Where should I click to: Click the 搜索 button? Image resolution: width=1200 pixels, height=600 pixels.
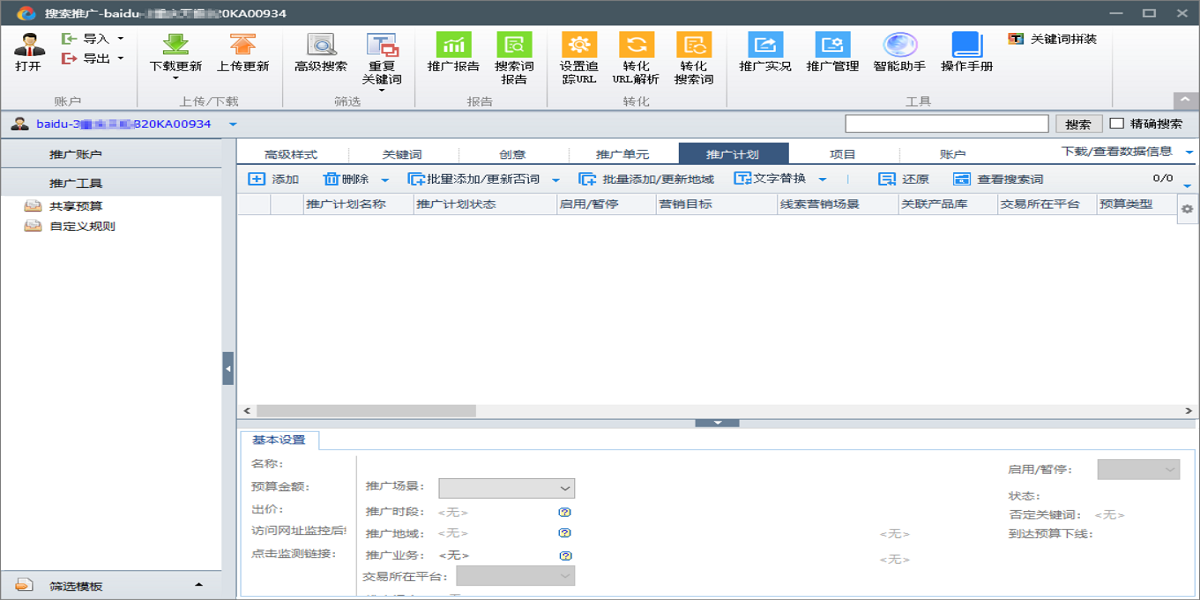1078,124
